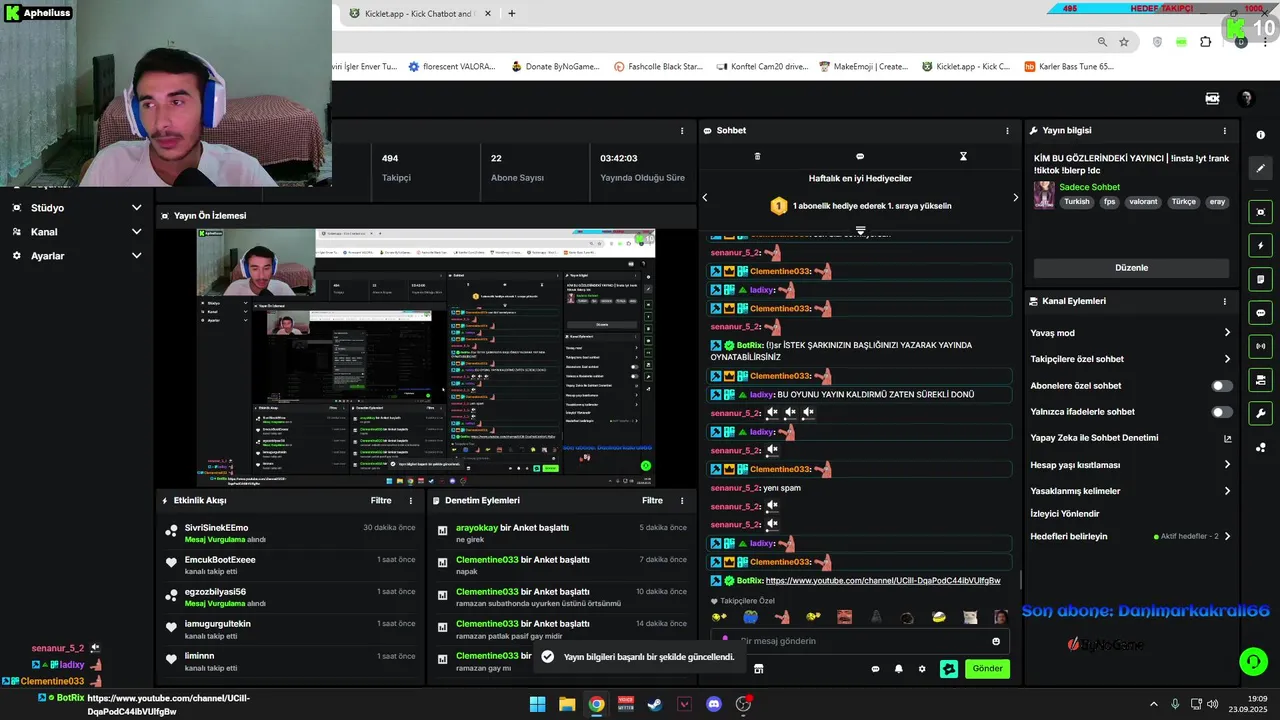This screenshot has width=1280, height=720.
Task: Open the stats panel three-dot menu
Action: (682, 131)
